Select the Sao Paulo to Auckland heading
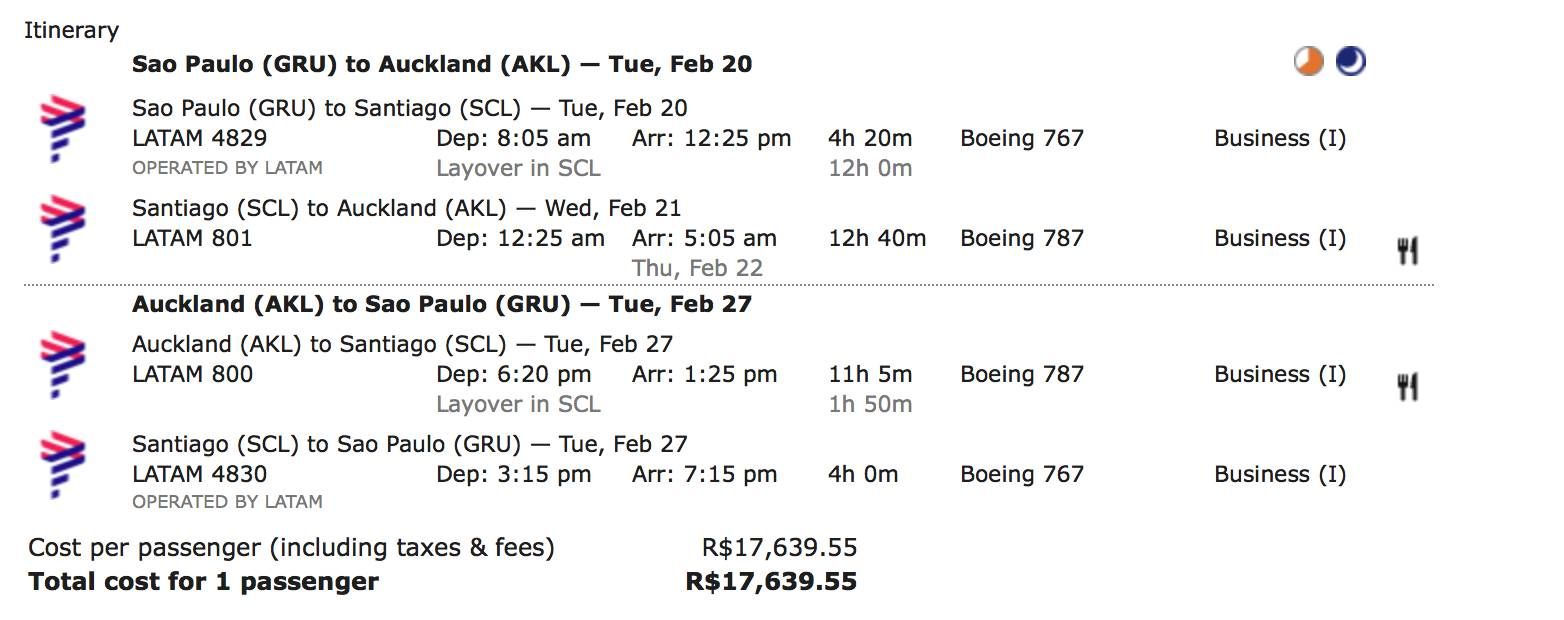This screenshot has width=1564, height=620. [x=442, y=64]
